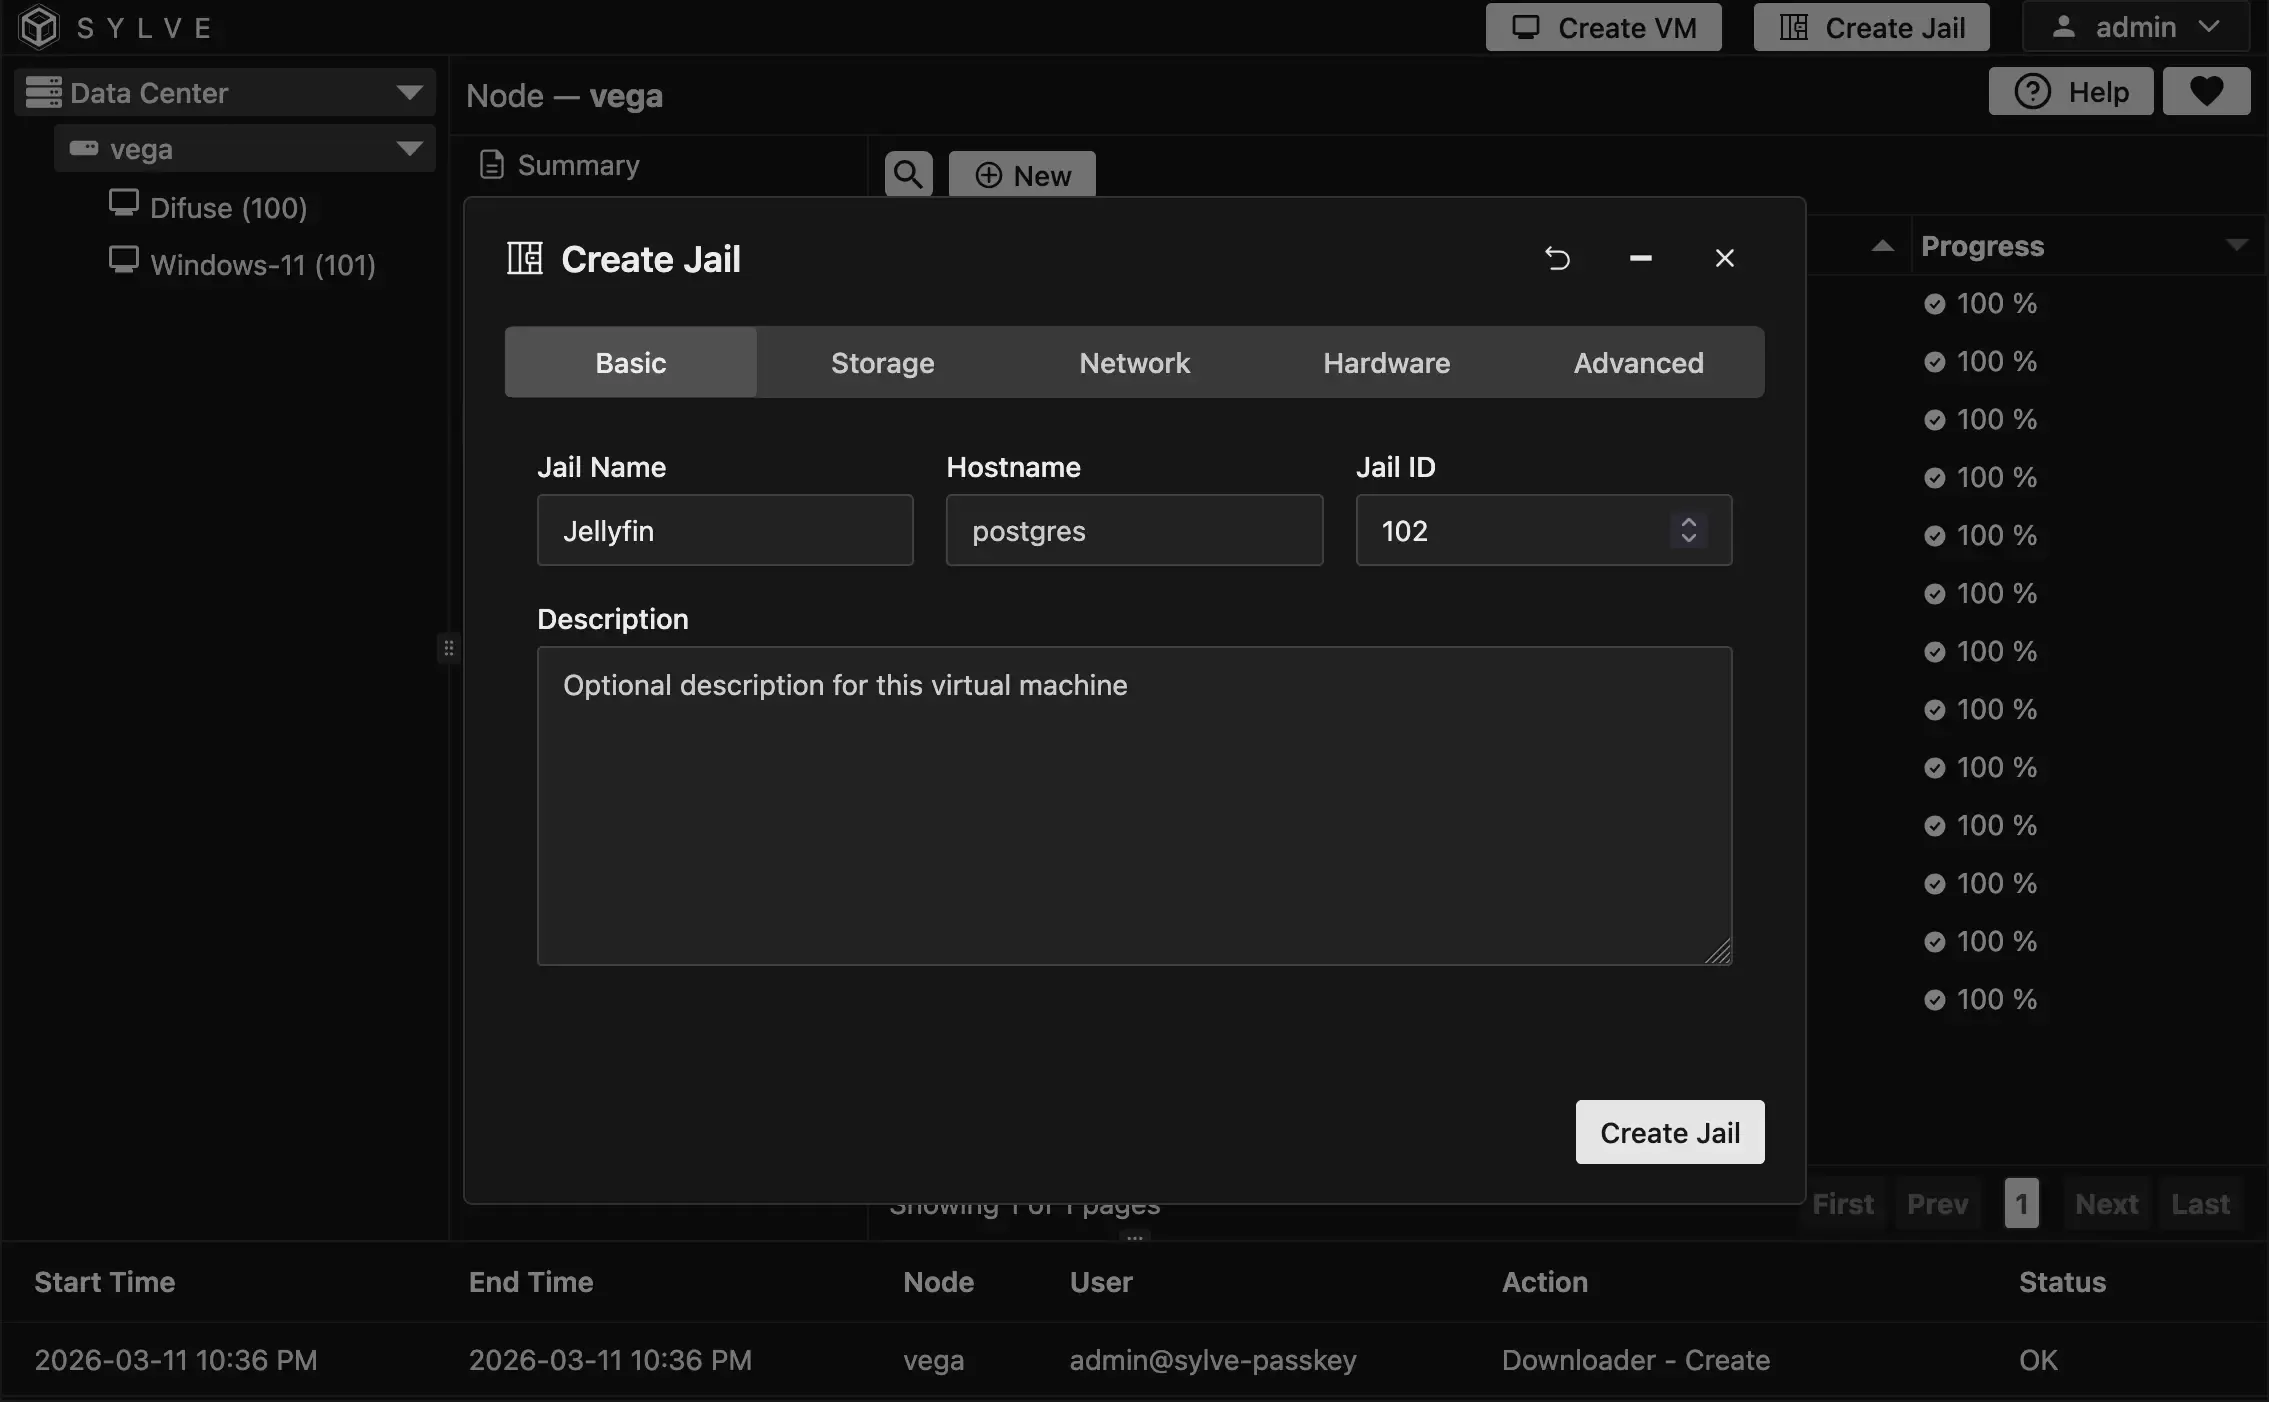
Task: Click the Help question mark icon
Action: pos(2032,91)
